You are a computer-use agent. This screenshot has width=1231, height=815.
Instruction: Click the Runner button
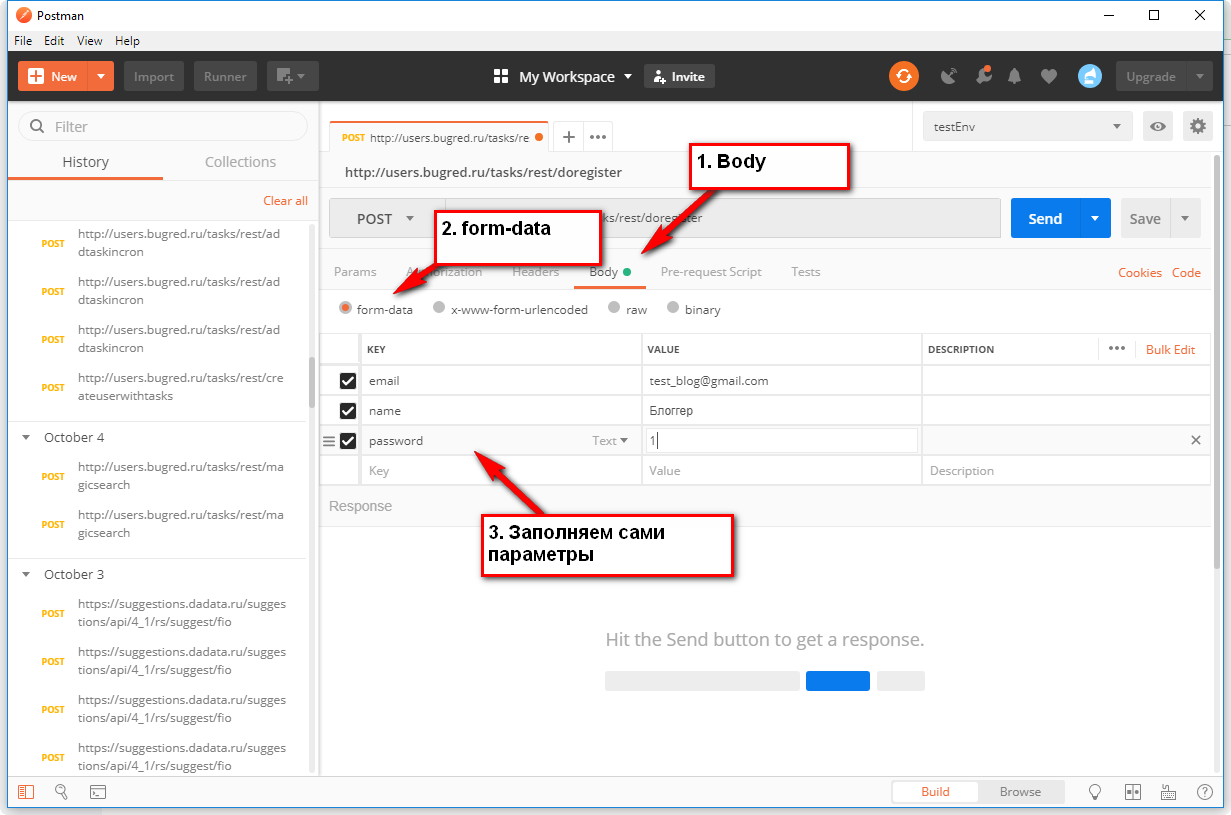(x=225, y=76)
